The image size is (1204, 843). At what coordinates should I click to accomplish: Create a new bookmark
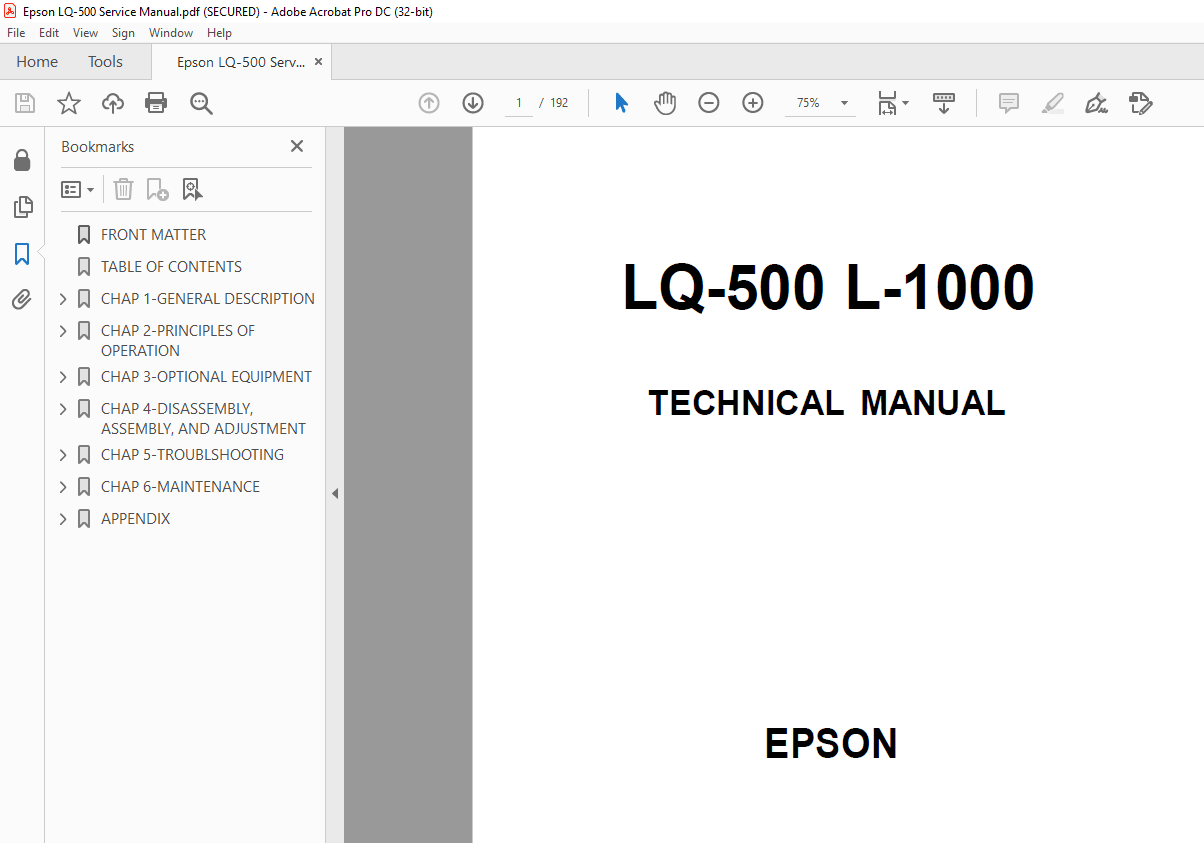157,188
